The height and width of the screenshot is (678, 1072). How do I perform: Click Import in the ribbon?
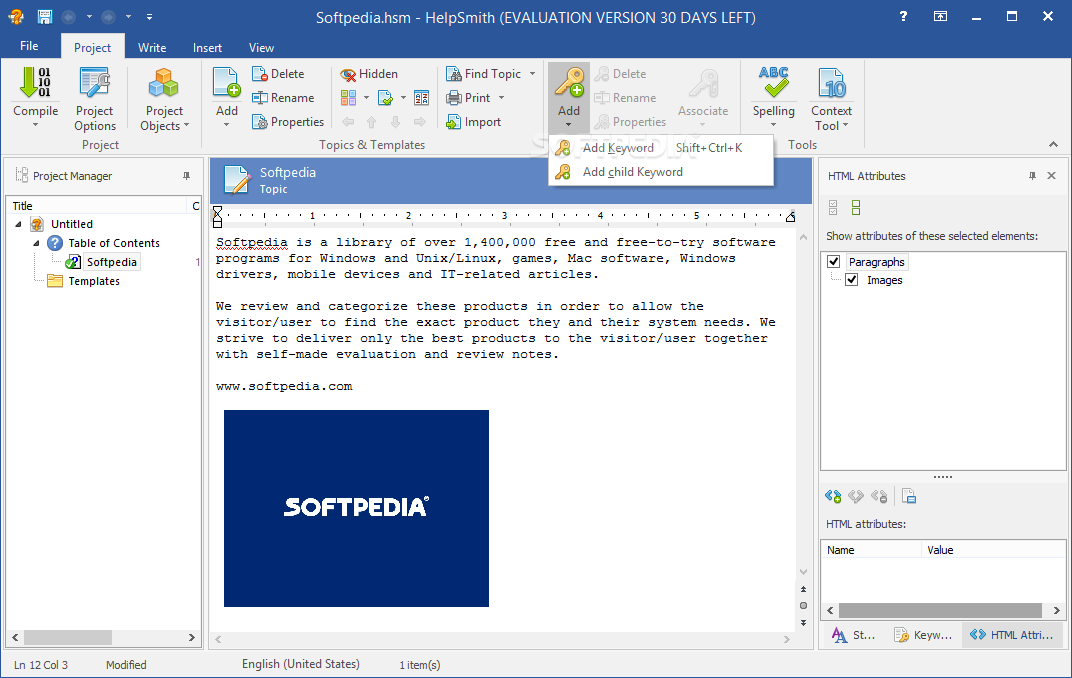coord(474,122)
